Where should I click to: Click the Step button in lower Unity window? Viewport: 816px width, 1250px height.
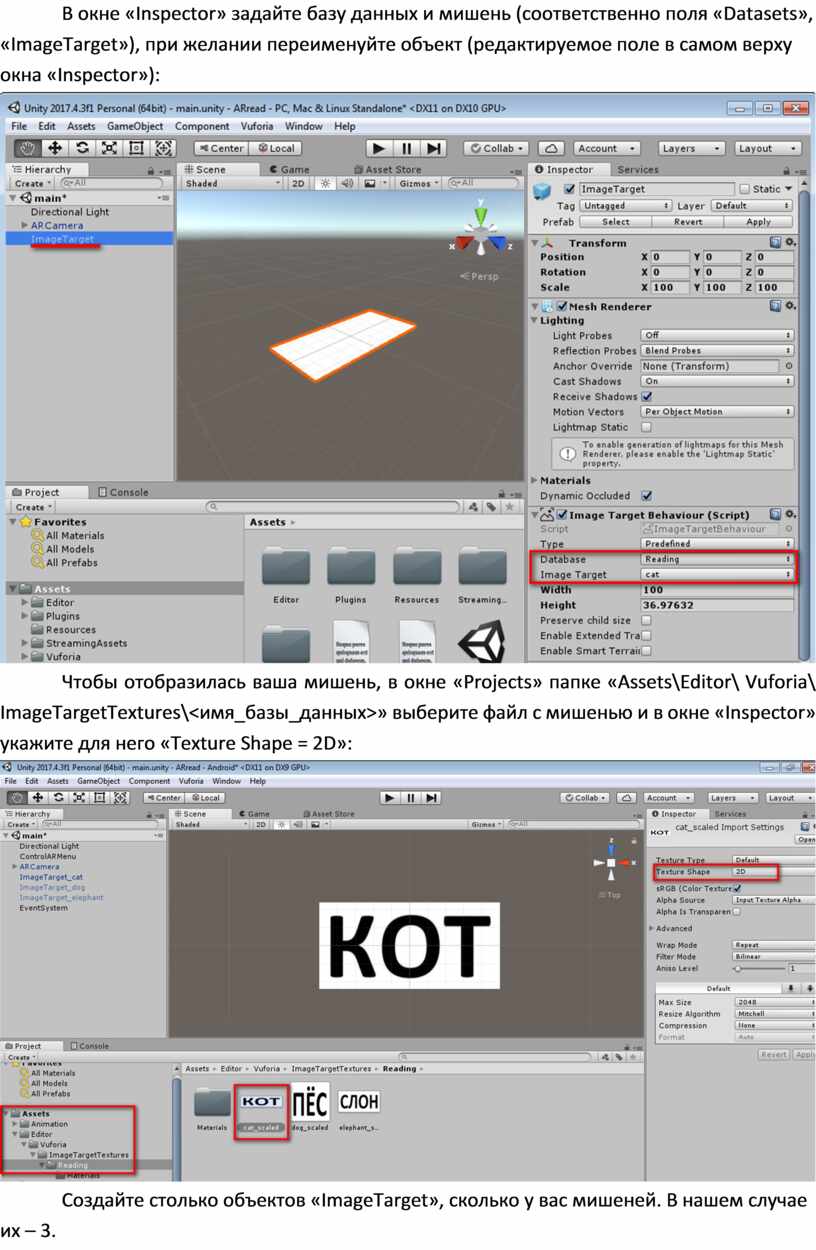pyautogui.click(x=432, y=798)
